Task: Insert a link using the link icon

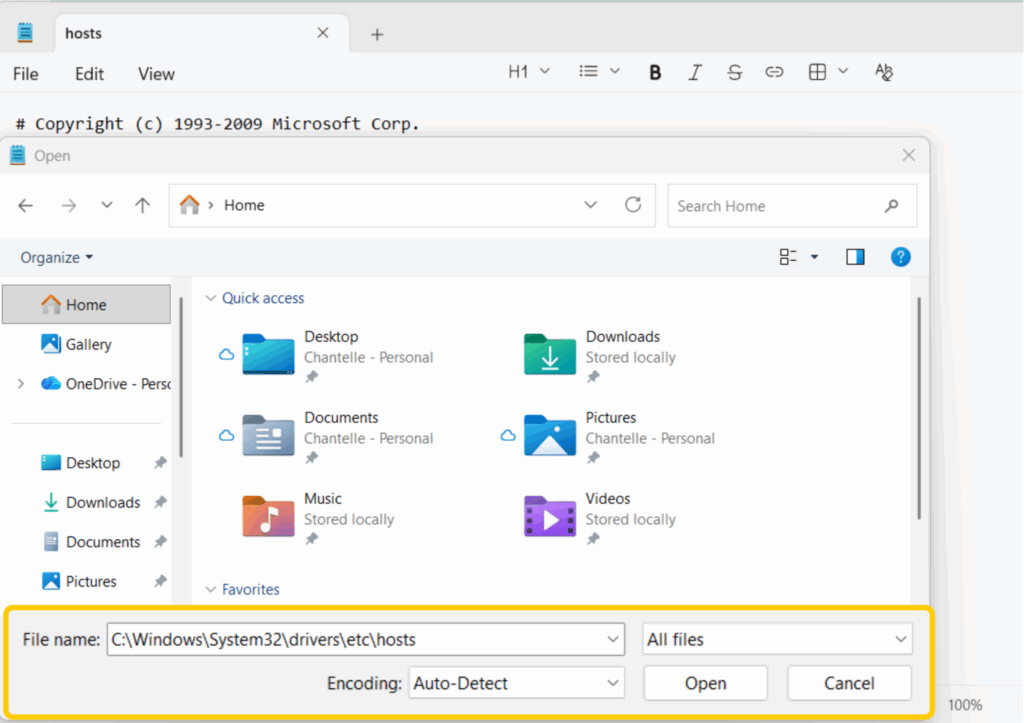Action: pyautogui.click(x=775, y=72)
